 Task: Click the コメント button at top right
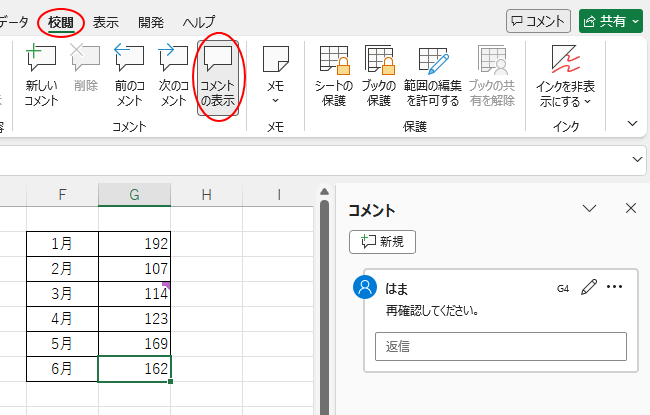pyautogui.click(x=538, y=21)
